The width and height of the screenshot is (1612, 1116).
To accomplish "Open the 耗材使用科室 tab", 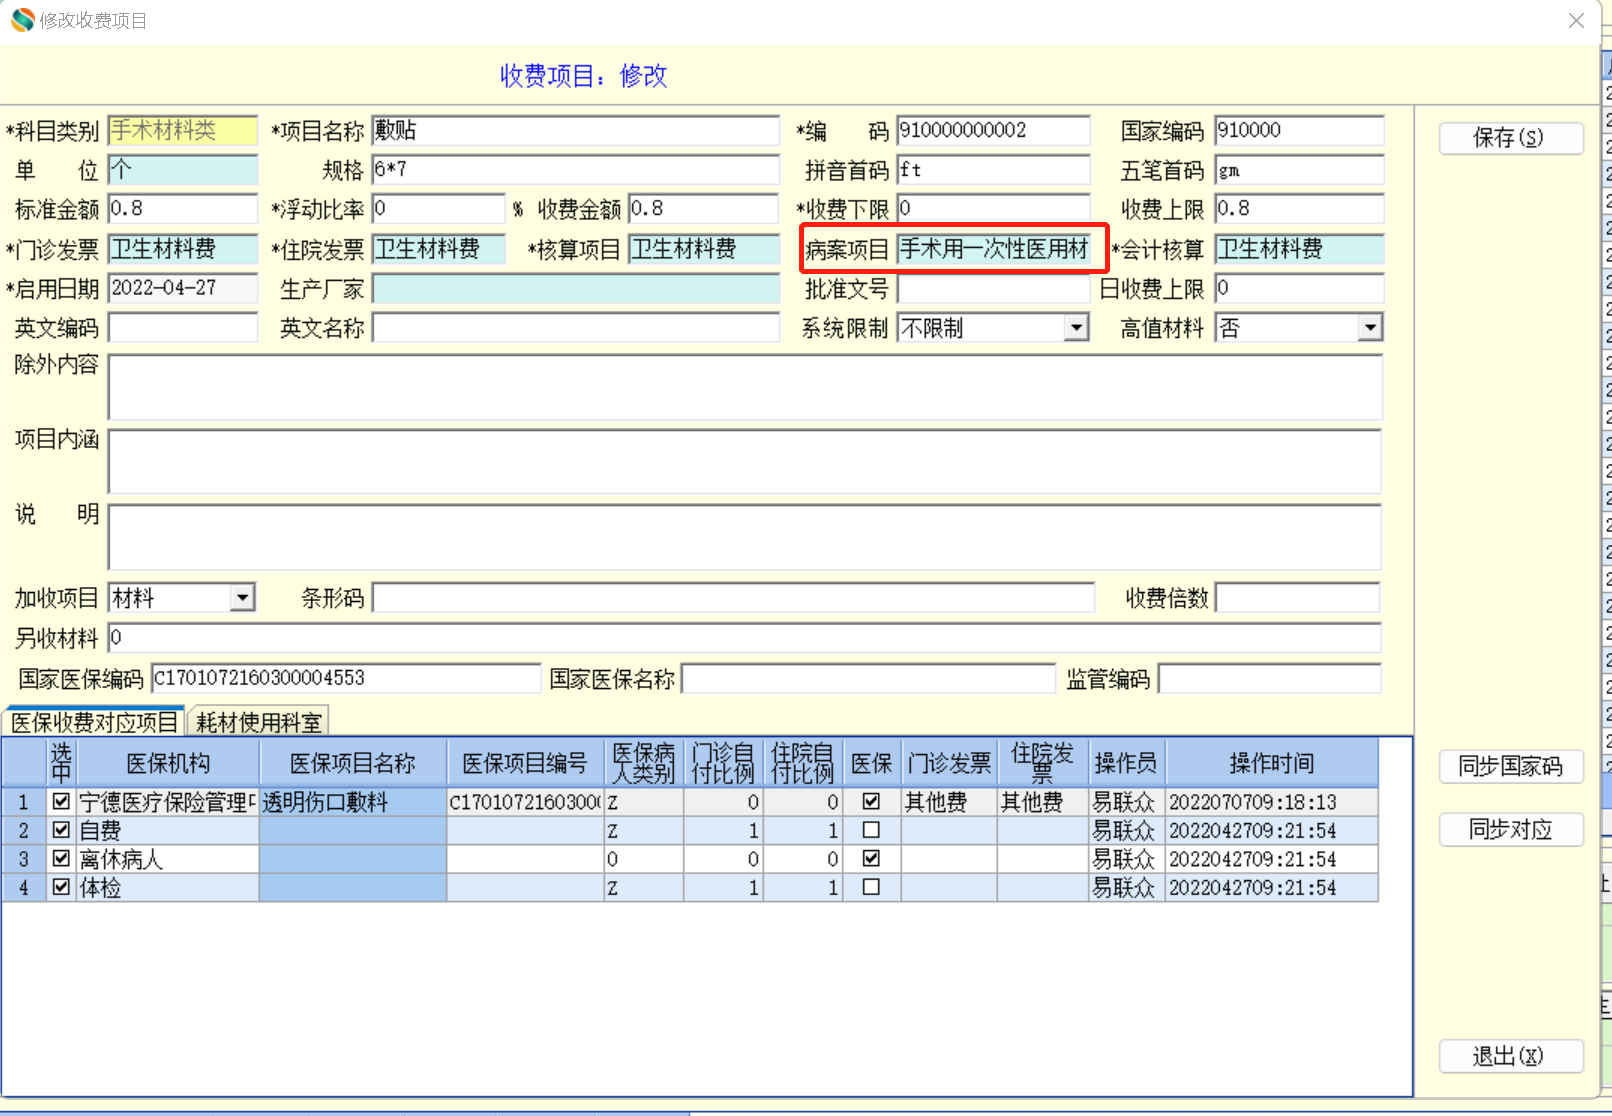I will [259, 722].
